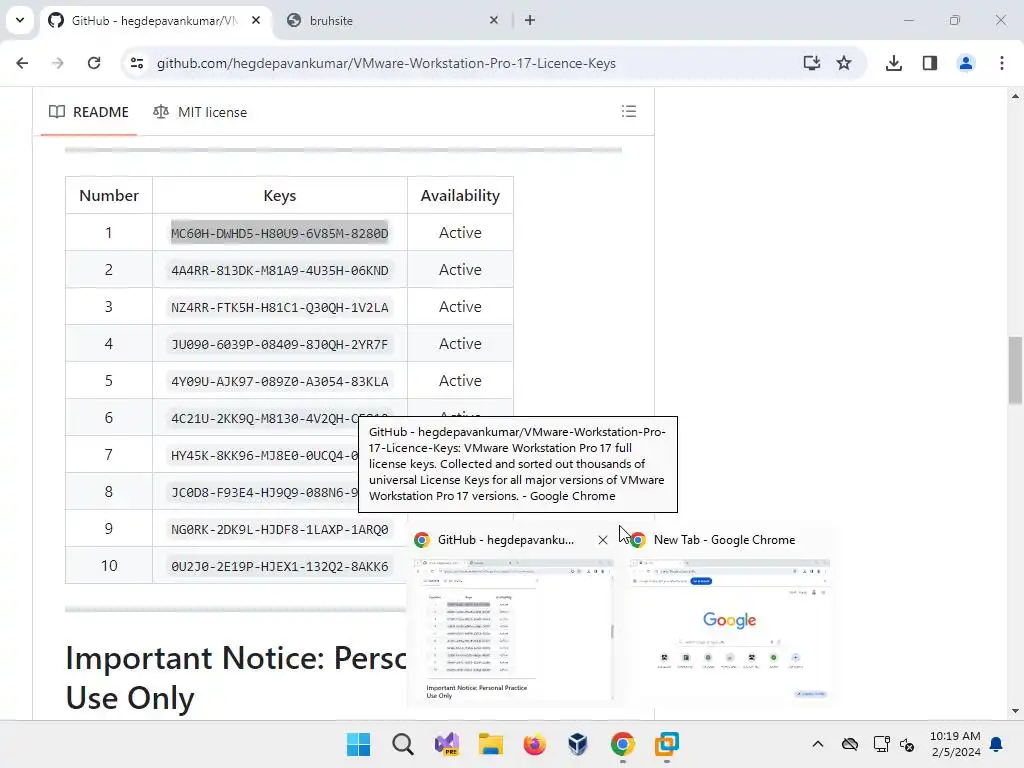Open the GitHub window thumbnail preview

point(514,630)
